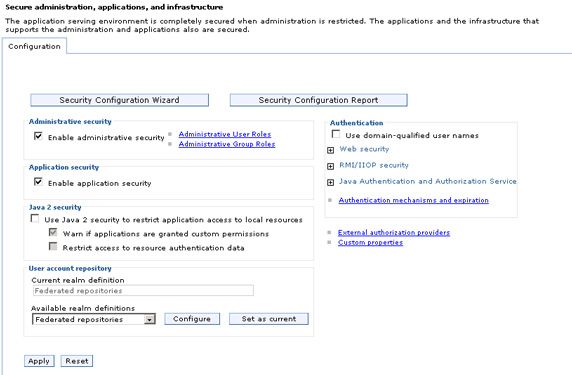Click the Set as current button

(x=269, y=319)
